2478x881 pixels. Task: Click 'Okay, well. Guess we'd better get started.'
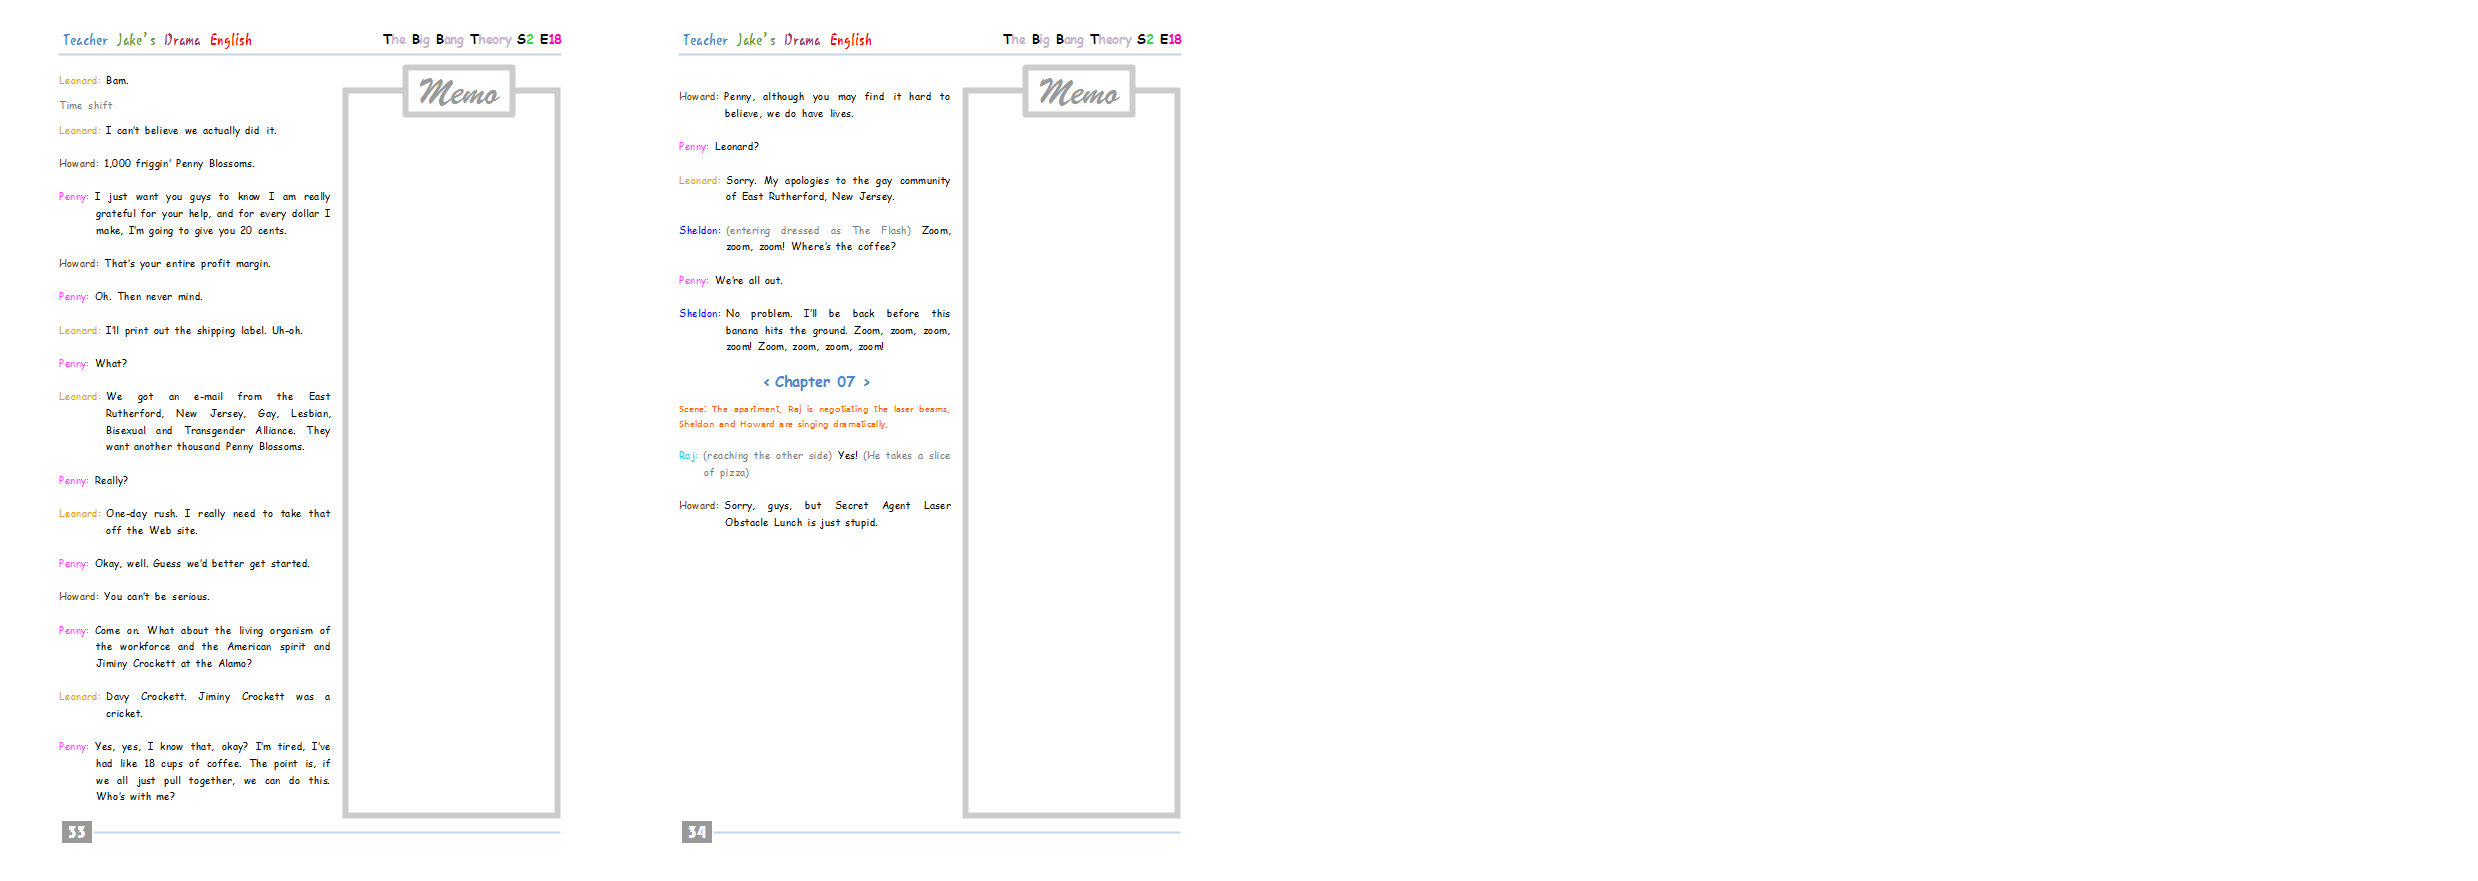coord(202,564)
